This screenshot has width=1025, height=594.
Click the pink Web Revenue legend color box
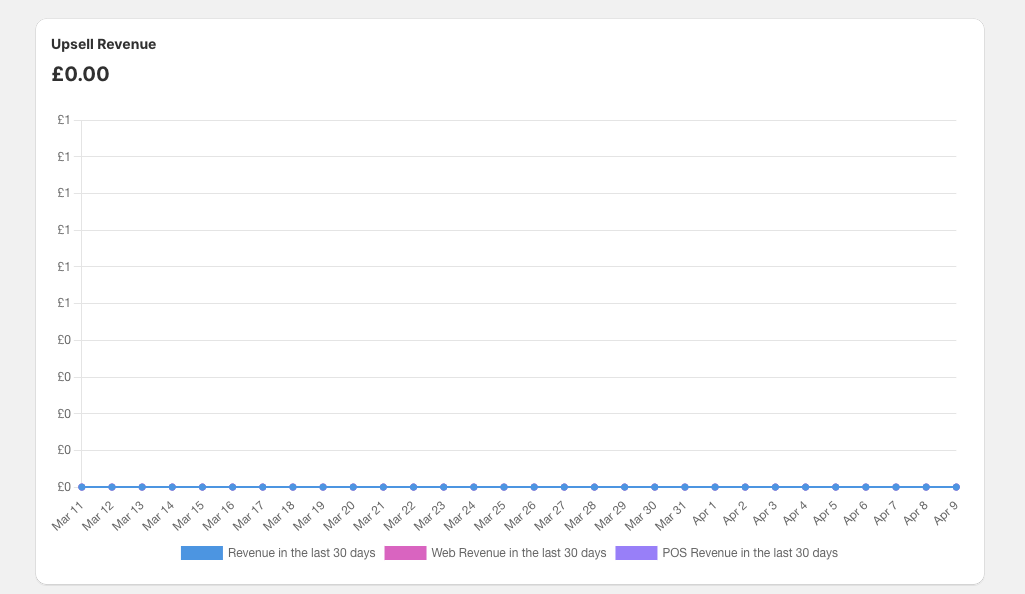[405, 553]
